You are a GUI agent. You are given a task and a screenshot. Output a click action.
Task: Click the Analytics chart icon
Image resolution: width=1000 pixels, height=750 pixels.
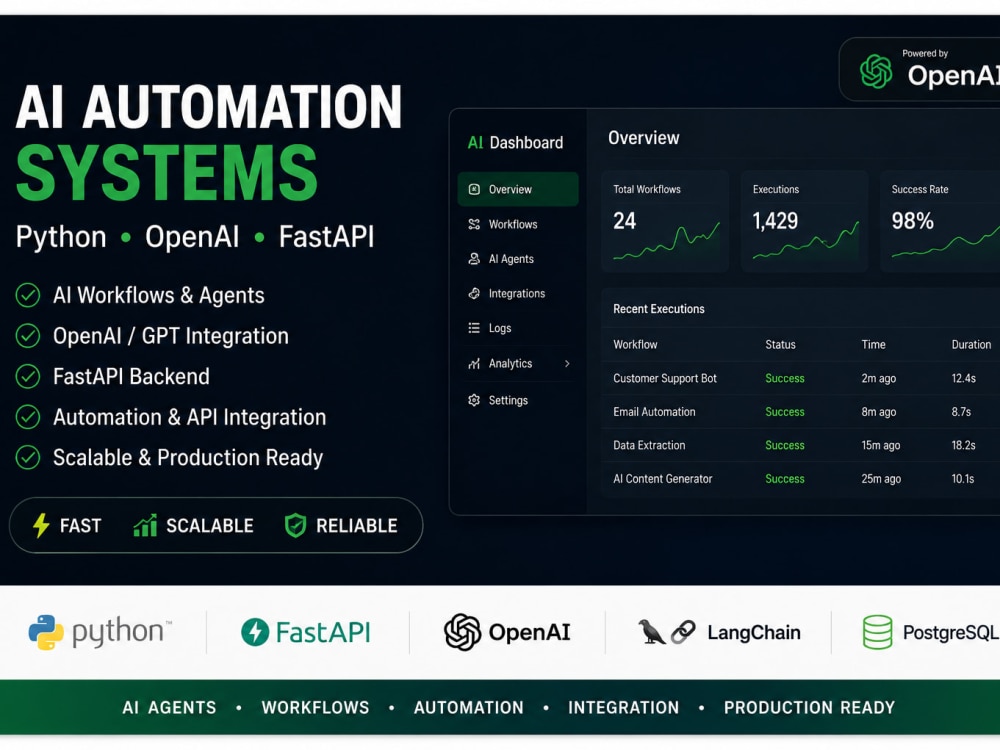point(474,364)
